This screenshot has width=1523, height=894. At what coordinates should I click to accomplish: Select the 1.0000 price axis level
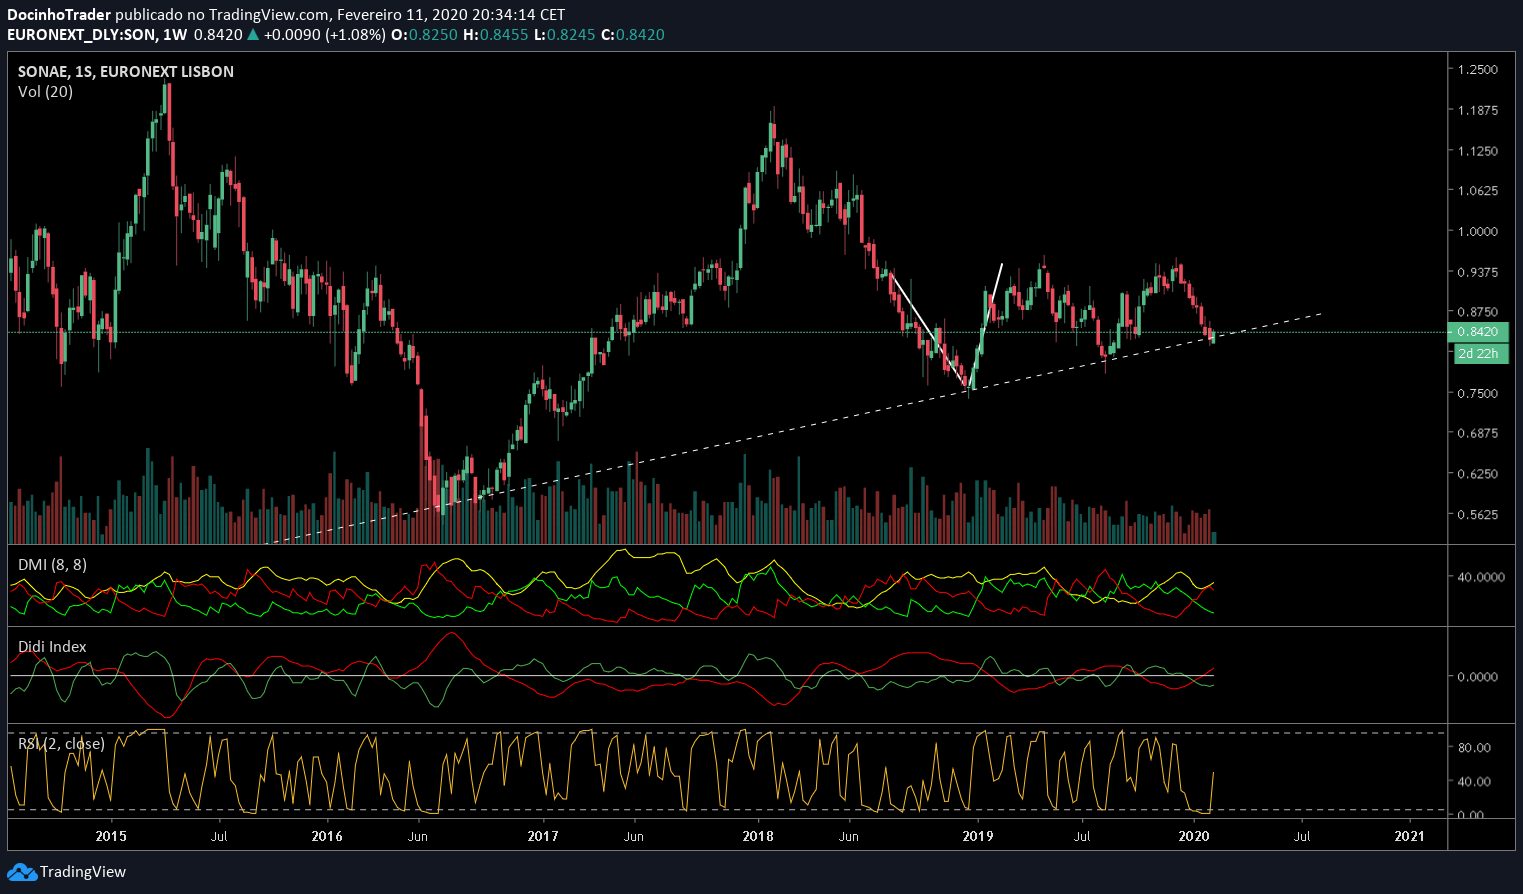1477,232
